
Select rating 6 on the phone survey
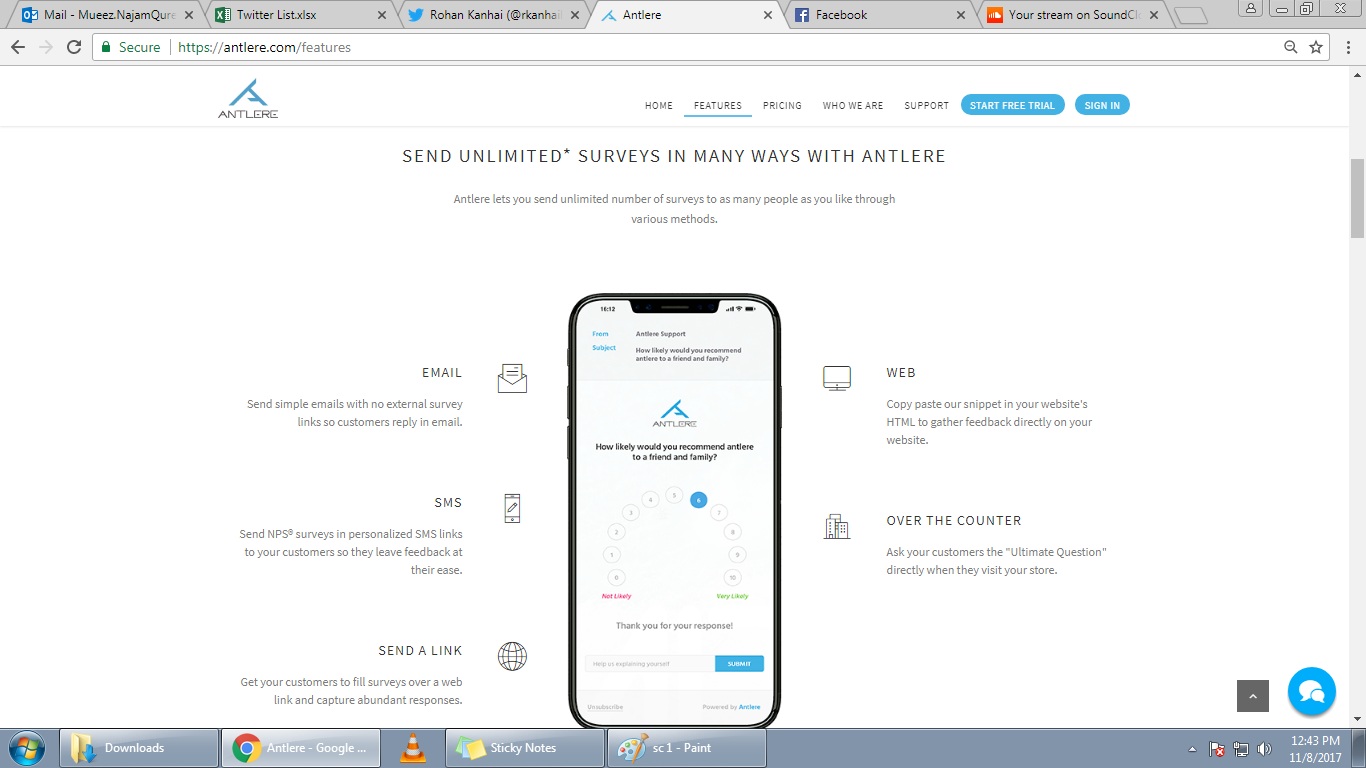(698, 500)
